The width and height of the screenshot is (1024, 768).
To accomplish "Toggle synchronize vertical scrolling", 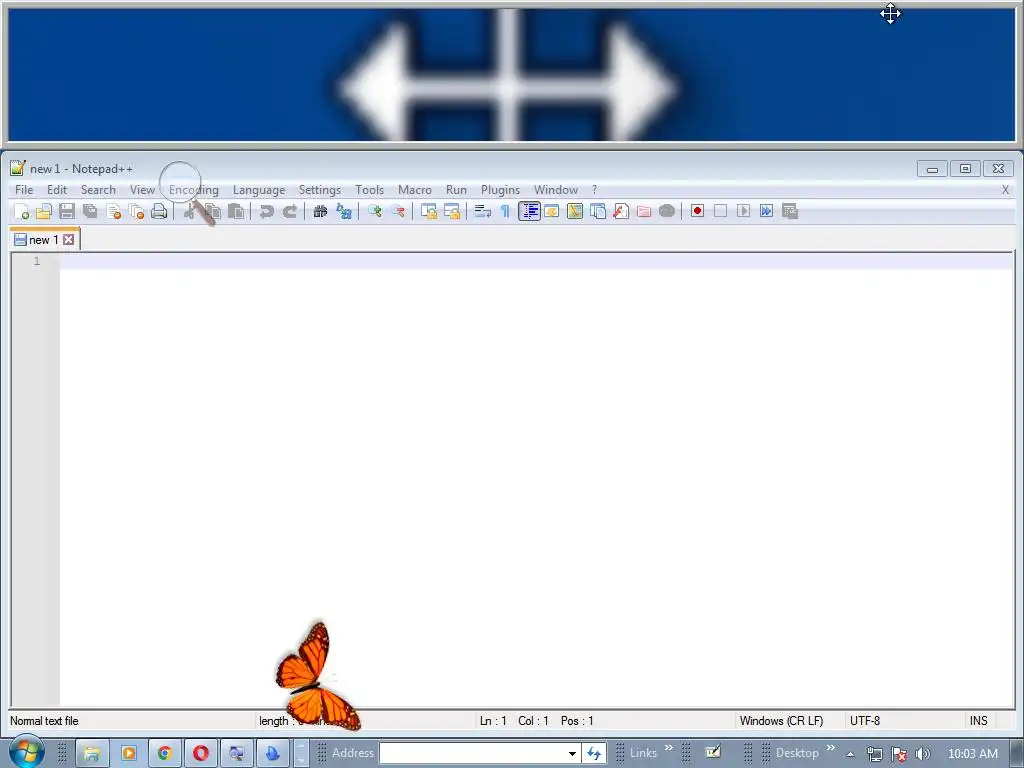I will pos(429,211).
